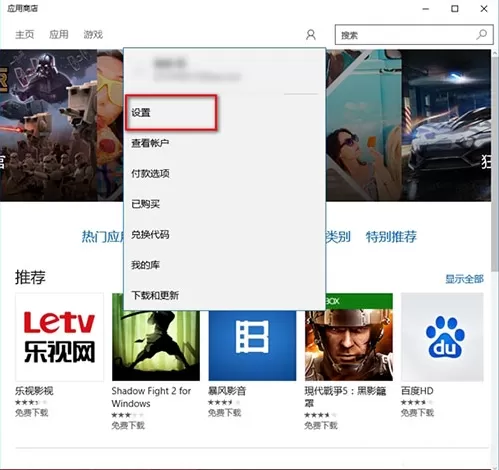Image resolution: width=499 pixels, height=470 pixels.
Task: Close the 应用商店 window
Action: tap(484, 9)
